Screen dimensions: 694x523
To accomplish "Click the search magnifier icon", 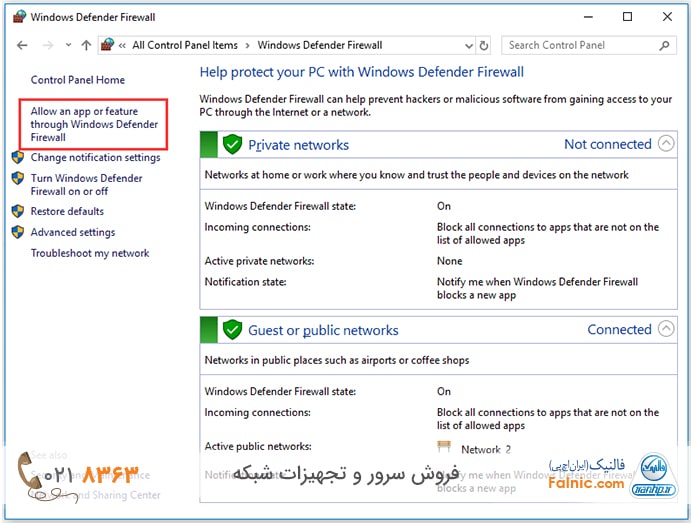I will click(x=665, y=45).
